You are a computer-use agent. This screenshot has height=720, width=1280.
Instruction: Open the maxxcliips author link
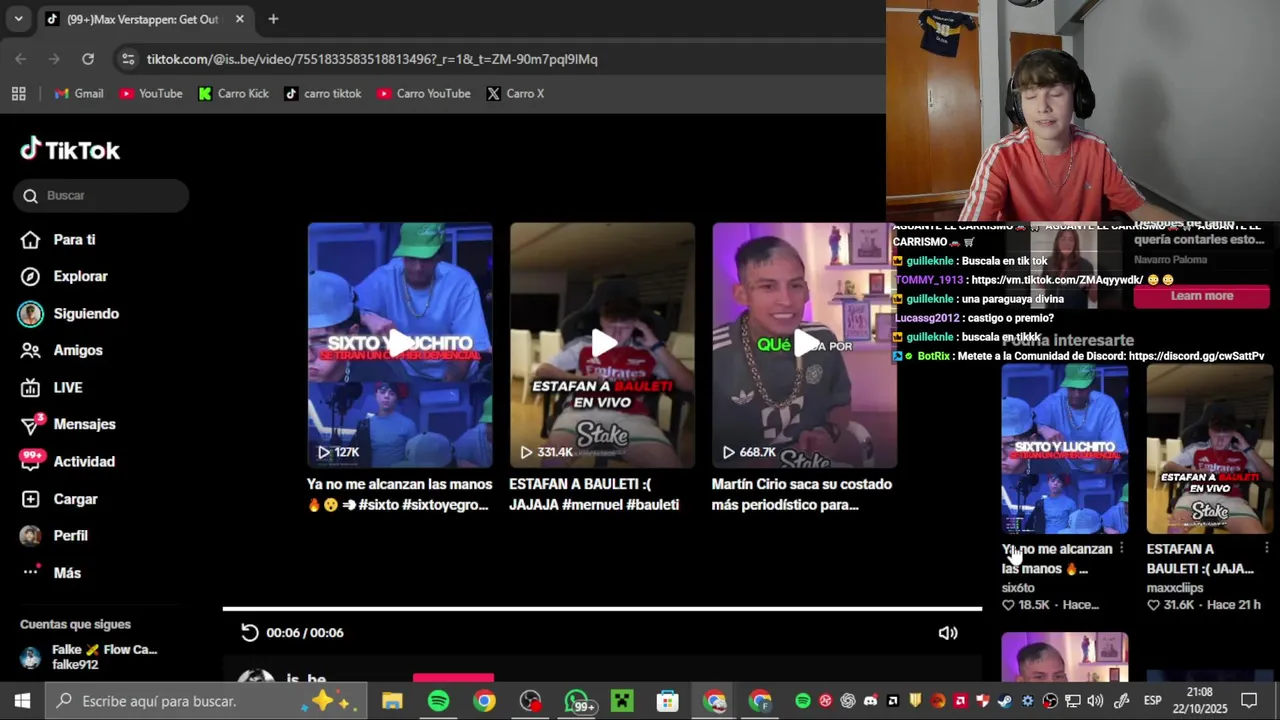pyautogui.click(x=1176, y=588)
